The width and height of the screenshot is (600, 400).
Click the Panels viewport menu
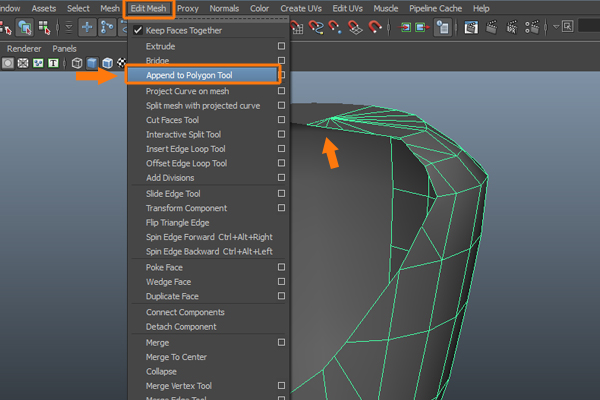tap(64, 48)
